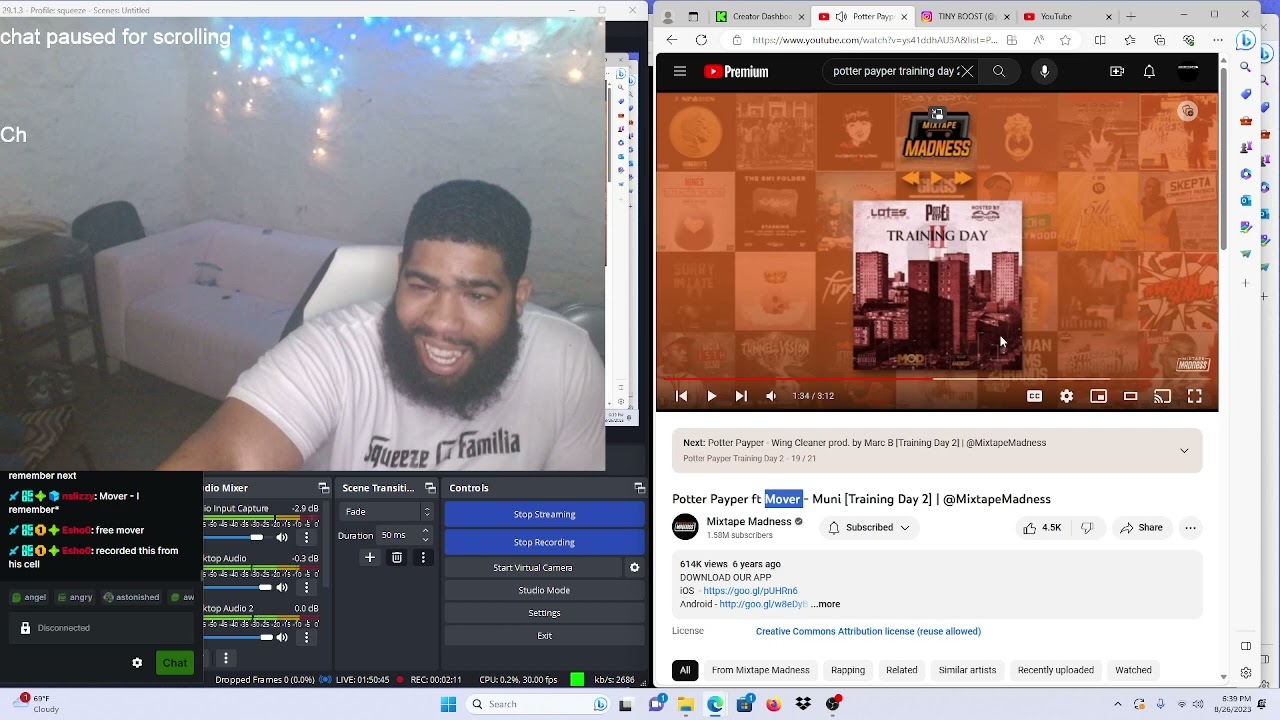This screenshot has width=1280, height=720.
Task: Clear the YouTube search box text
Action: [x=966, y=71]
